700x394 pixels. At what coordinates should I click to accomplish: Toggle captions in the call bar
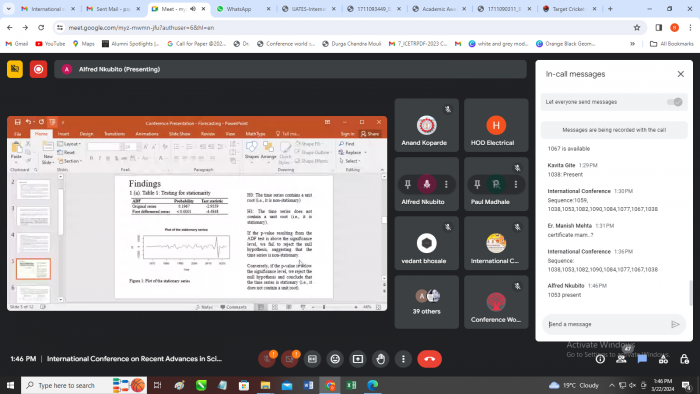[312, 359]
